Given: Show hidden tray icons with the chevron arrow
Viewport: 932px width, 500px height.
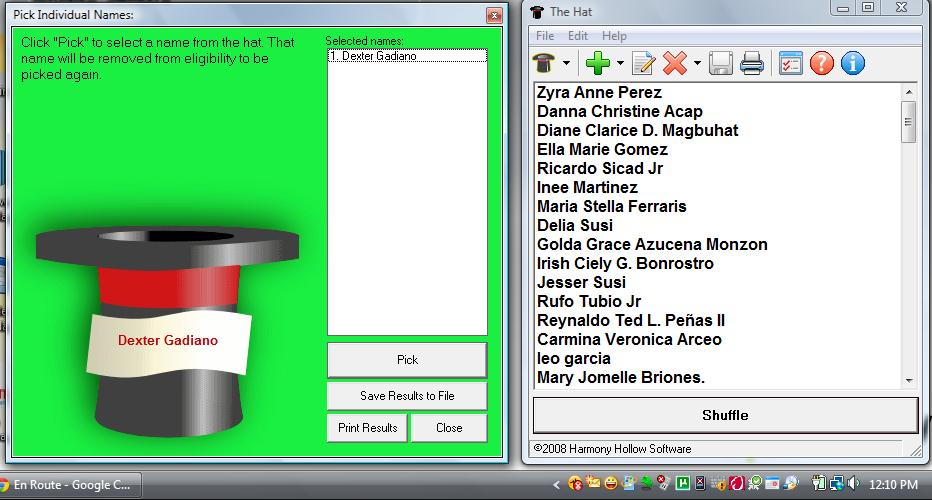Looking at the screenshot, I should coord(556,485).
